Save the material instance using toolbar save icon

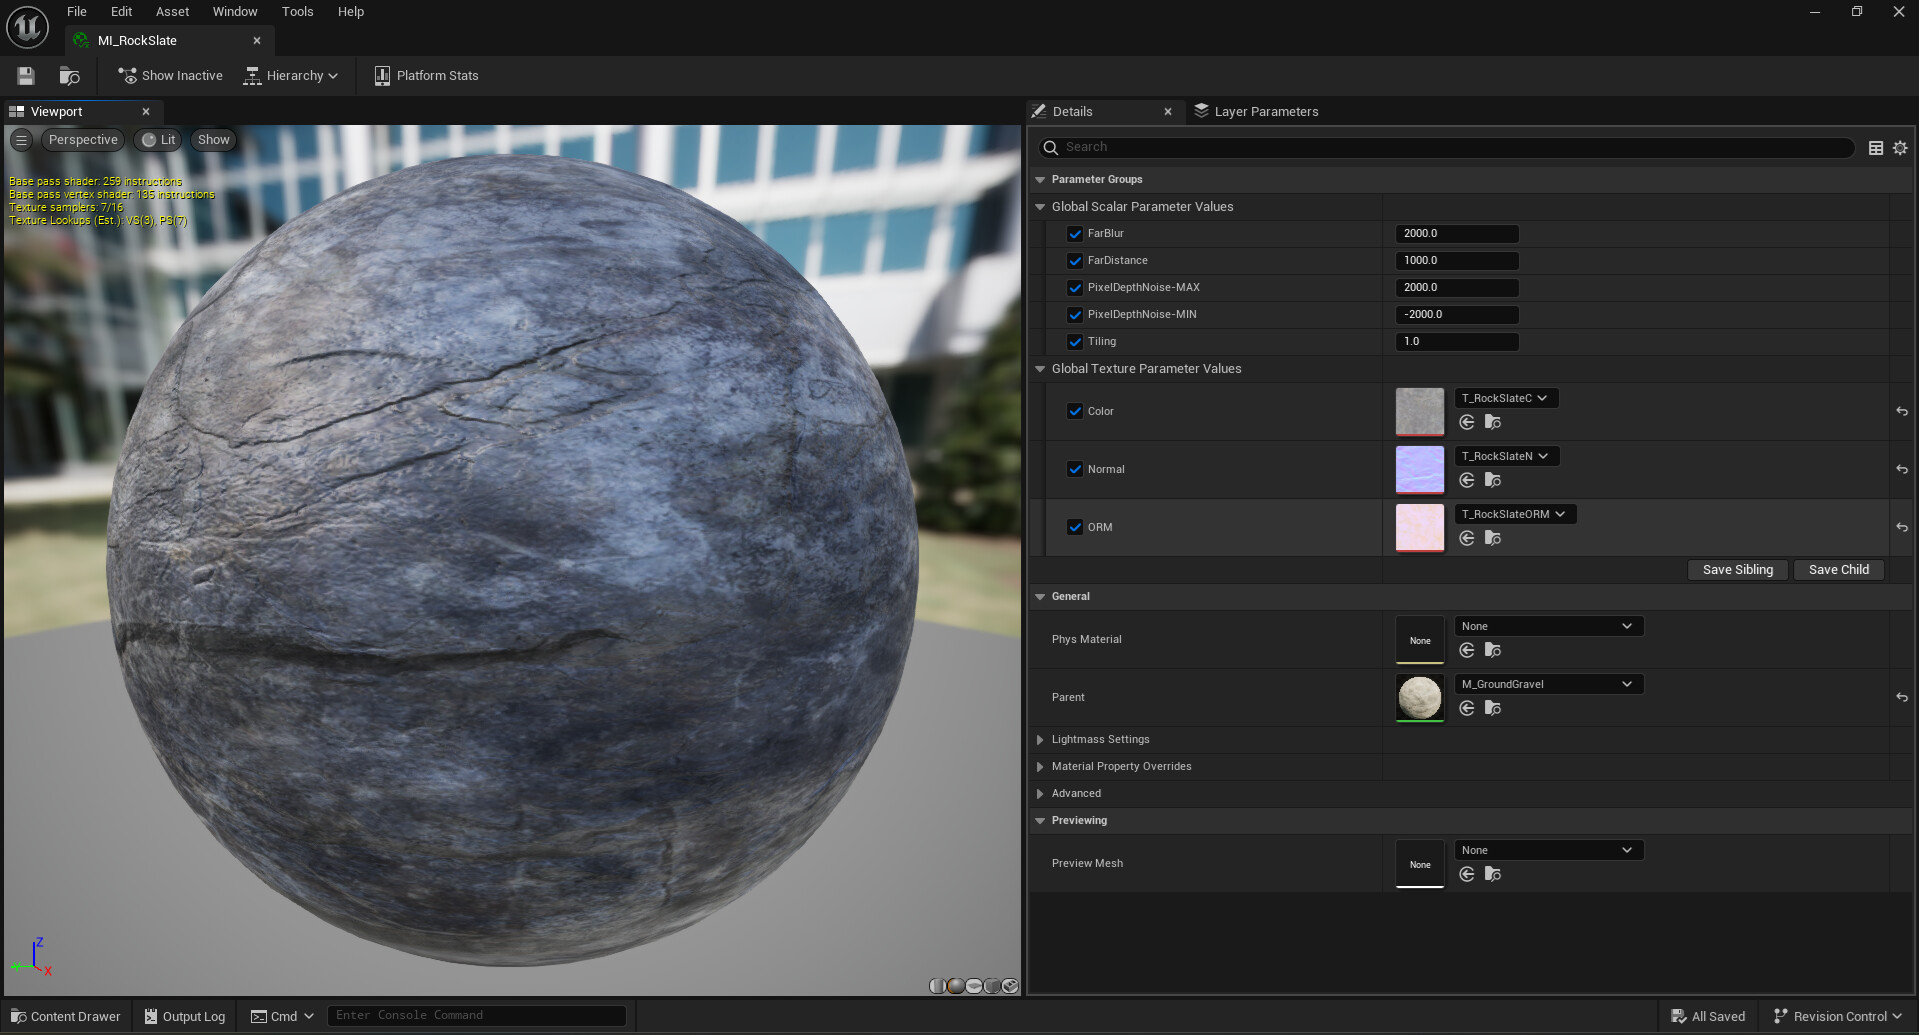click(24, 75)
